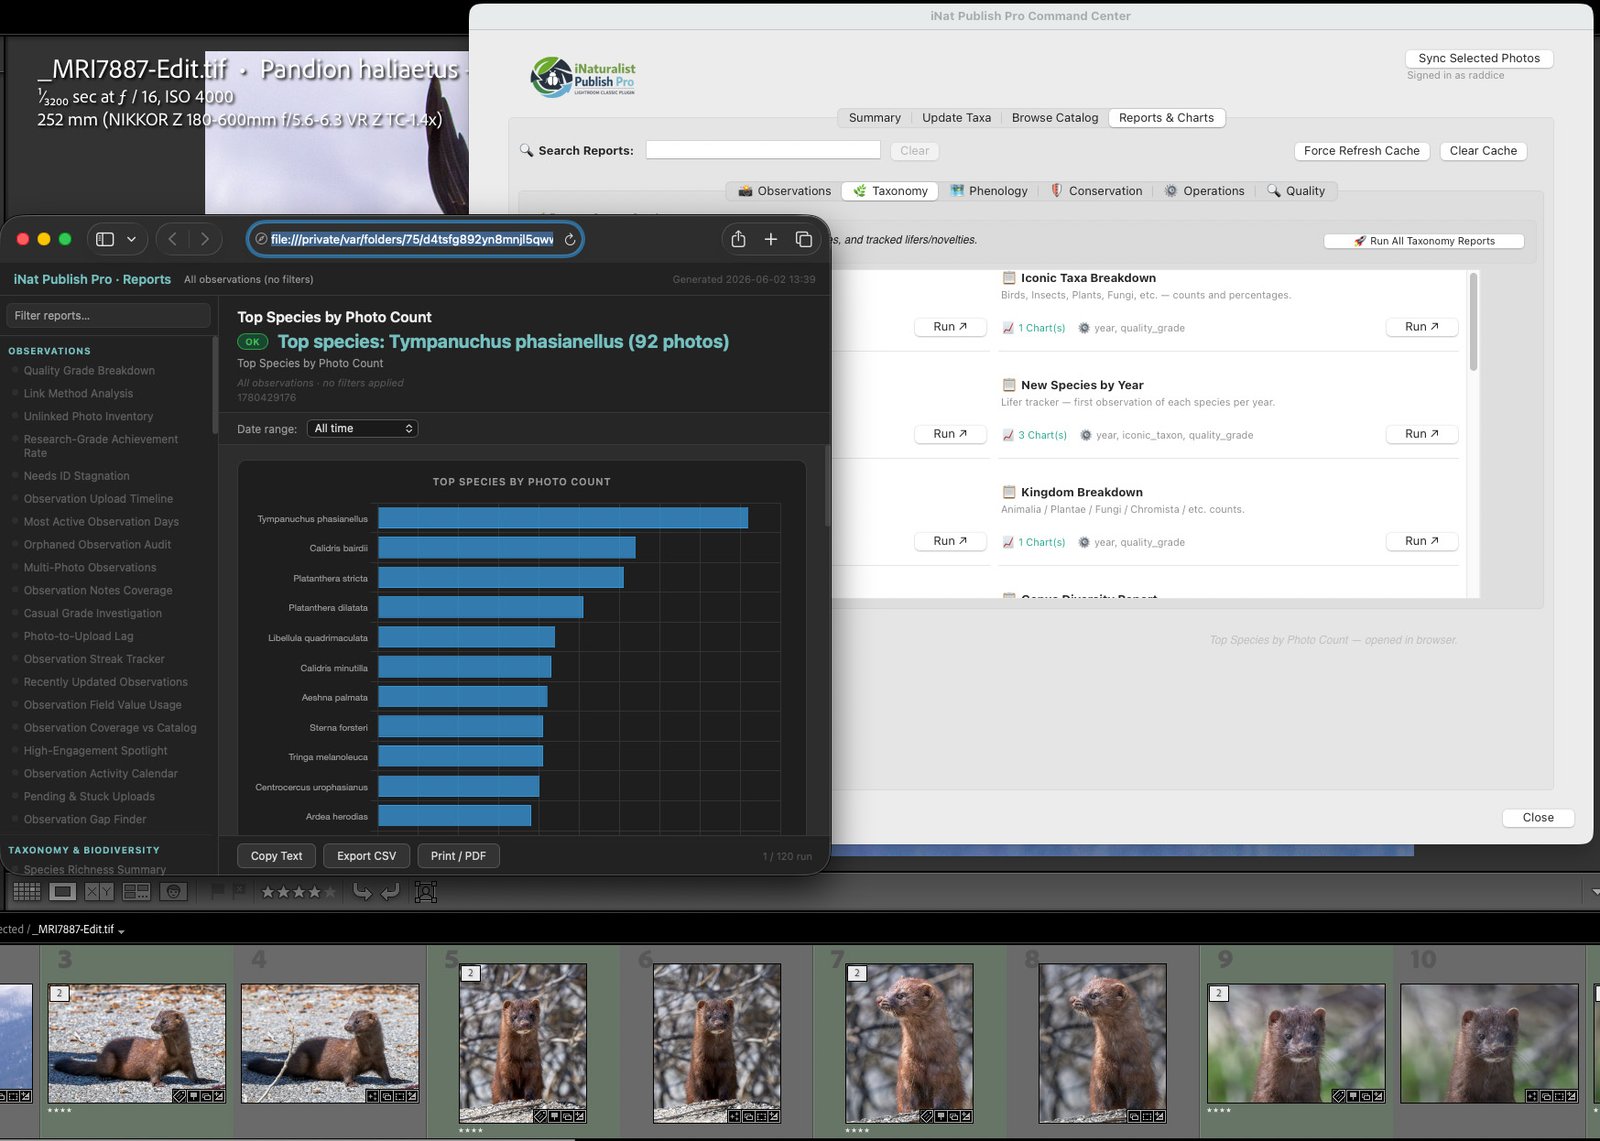The height and width of the screenshot is (1141, 1600).
Task: Click gear icon in Iconic Taxa Breakdown row
Action: click(x=1084, y=328)
